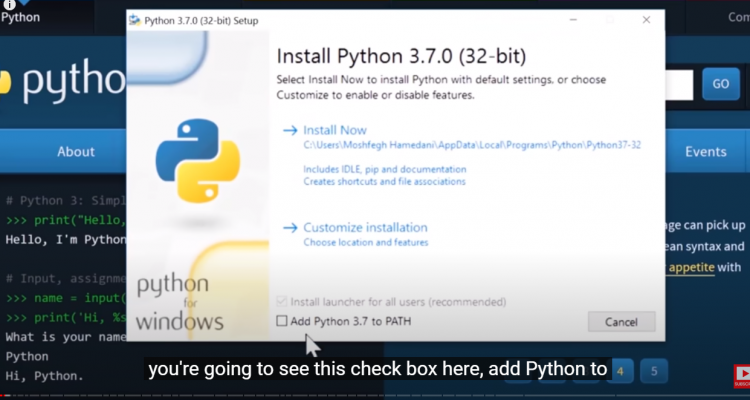
Task: Click Install Now option
Action: click(335, 130)
